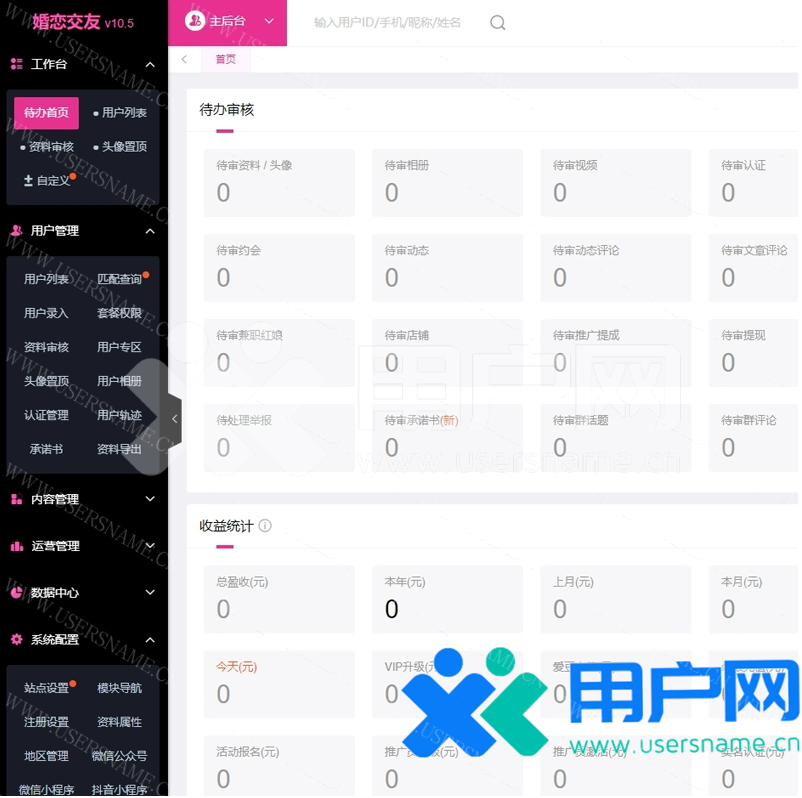Open 认证管理 menu item
802x798 pixels.
coord(47,415)
